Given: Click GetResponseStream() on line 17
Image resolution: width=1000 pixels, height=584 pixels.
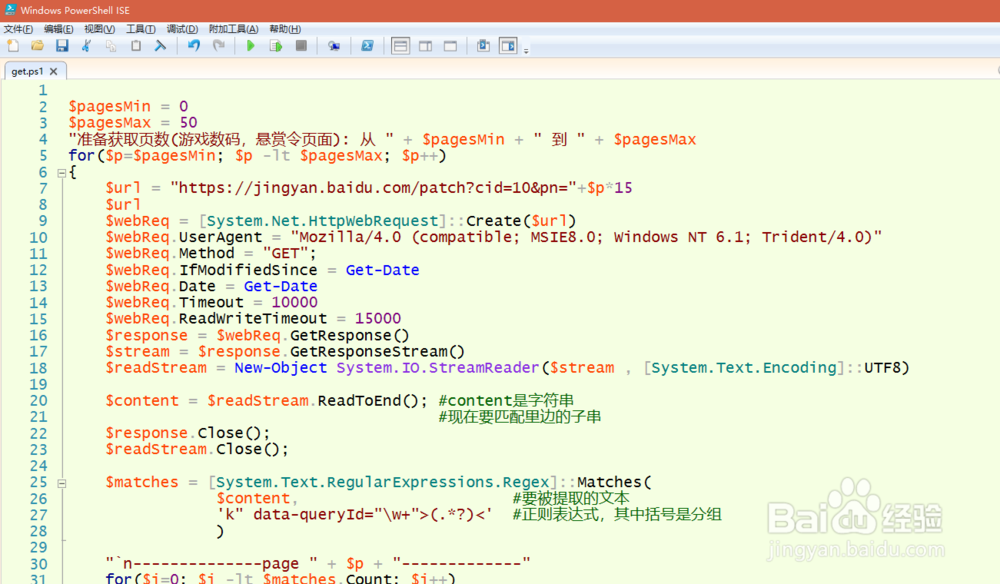Looking at the screenshot, I should 378,352.
